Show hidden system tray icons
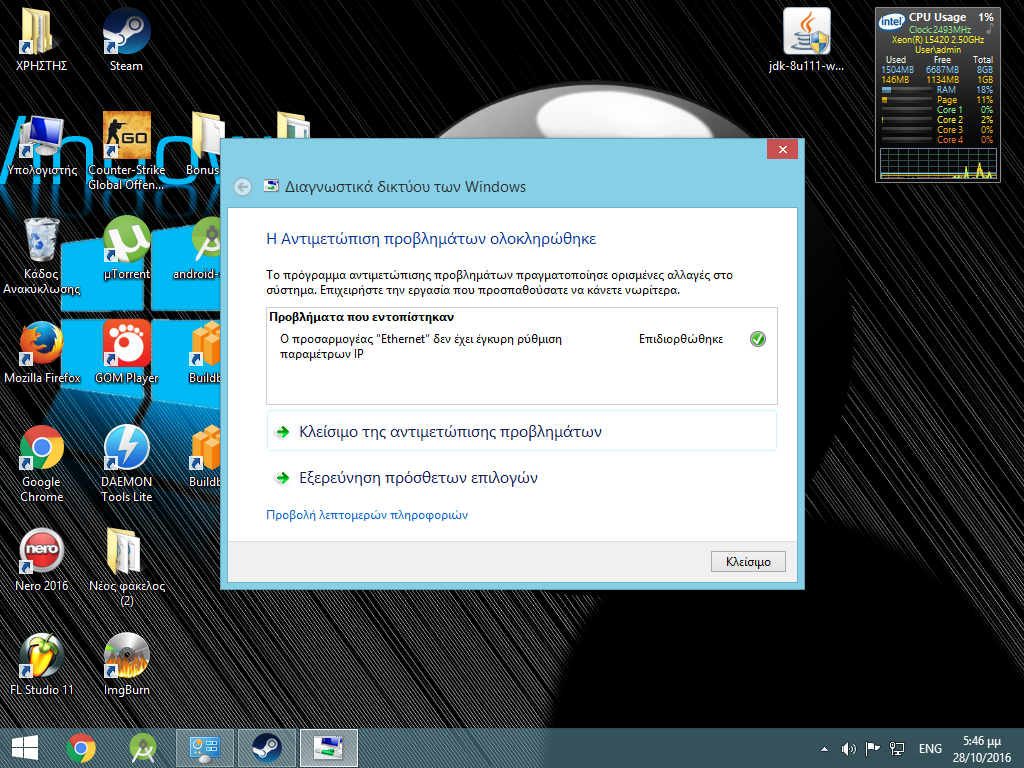1024x768 pixels. [x=824, y=748]
